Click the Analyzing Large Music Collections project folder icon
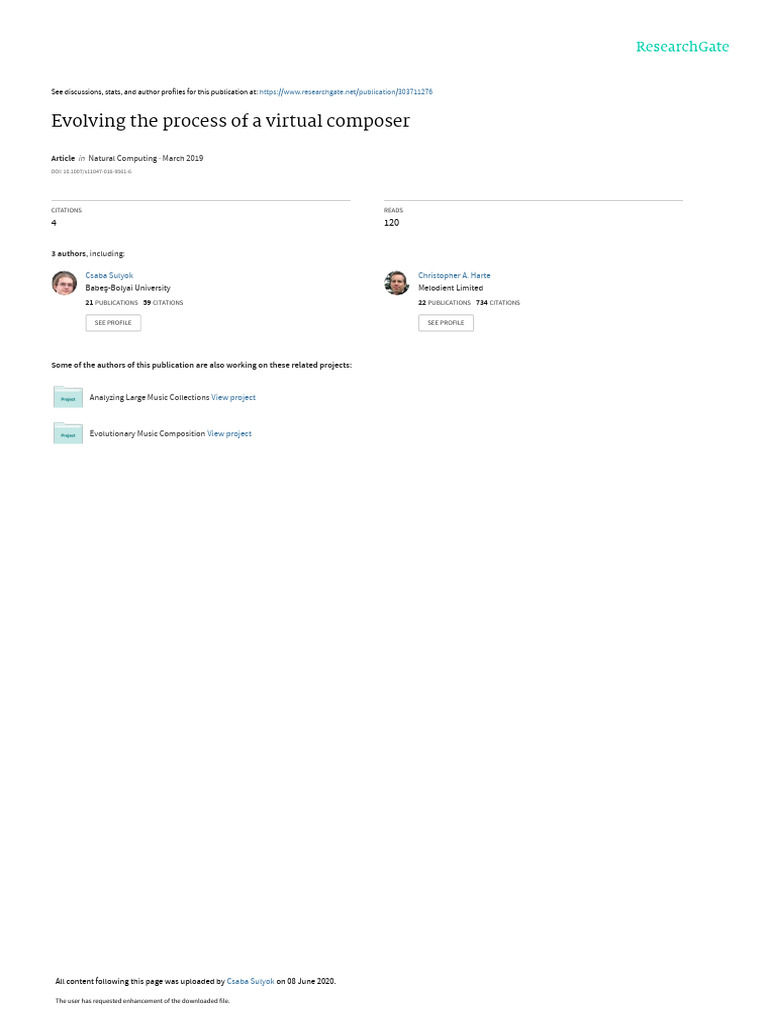Screen dimensions: 768x1024 (x=68, y=397)
